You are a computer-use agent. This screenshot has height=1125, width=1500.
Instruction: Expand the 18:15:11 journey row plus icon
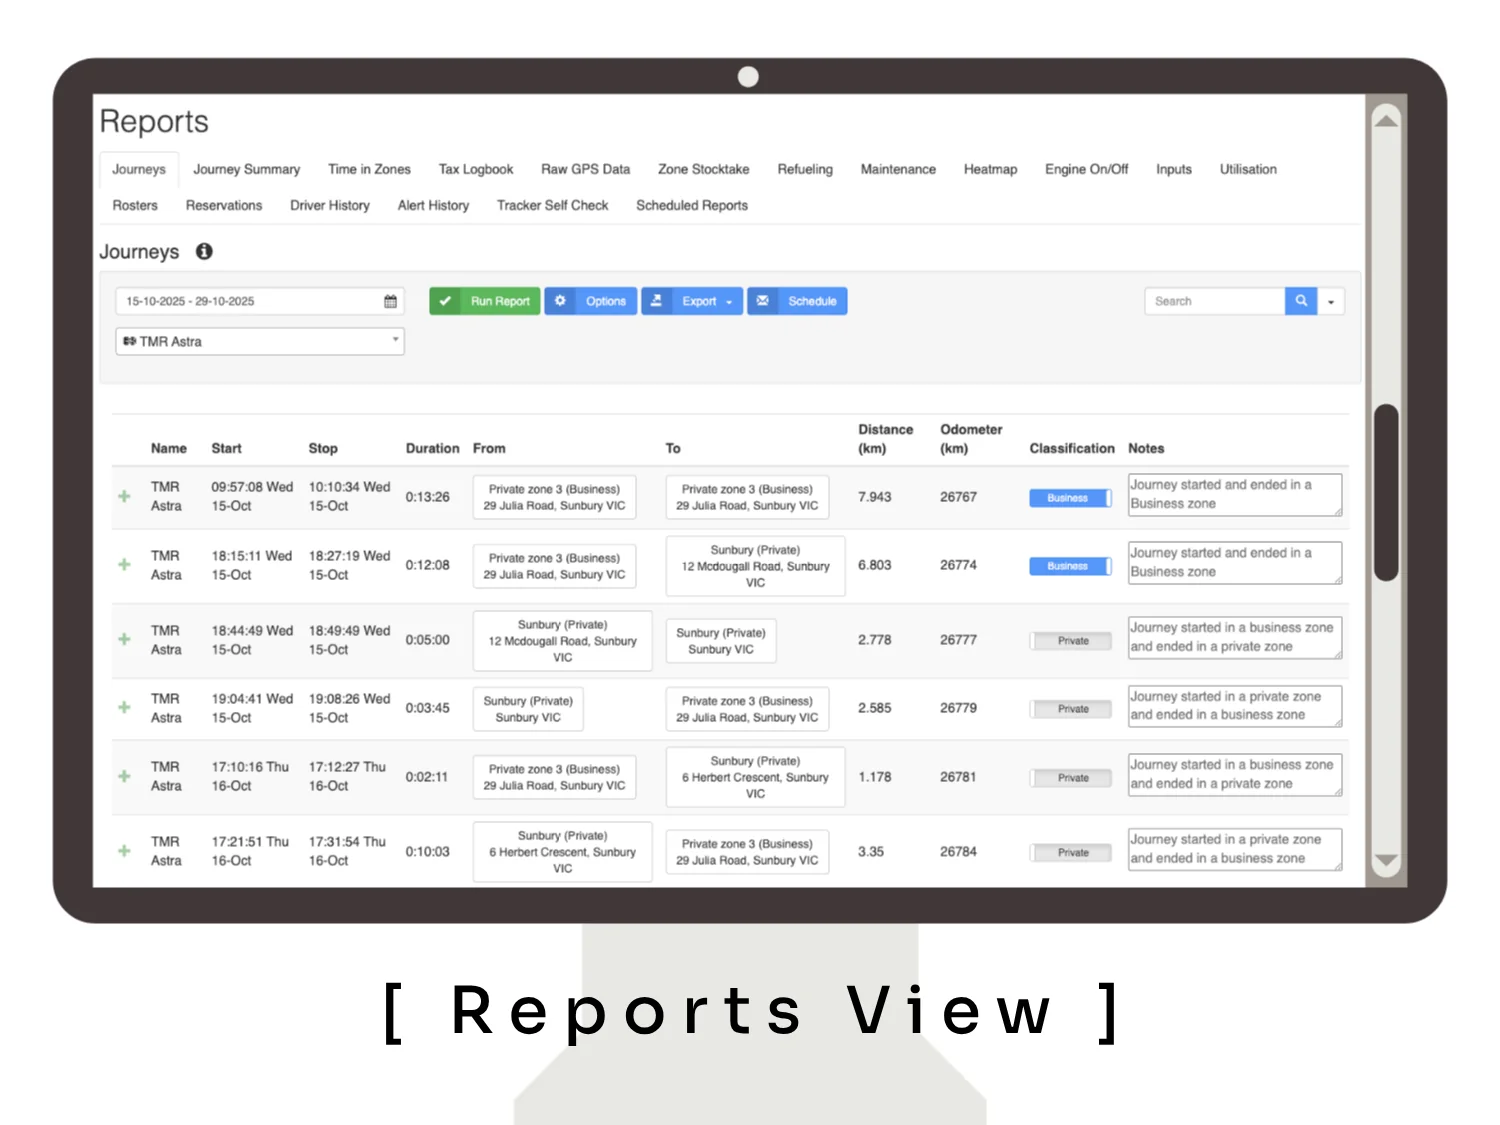(124, 565)
